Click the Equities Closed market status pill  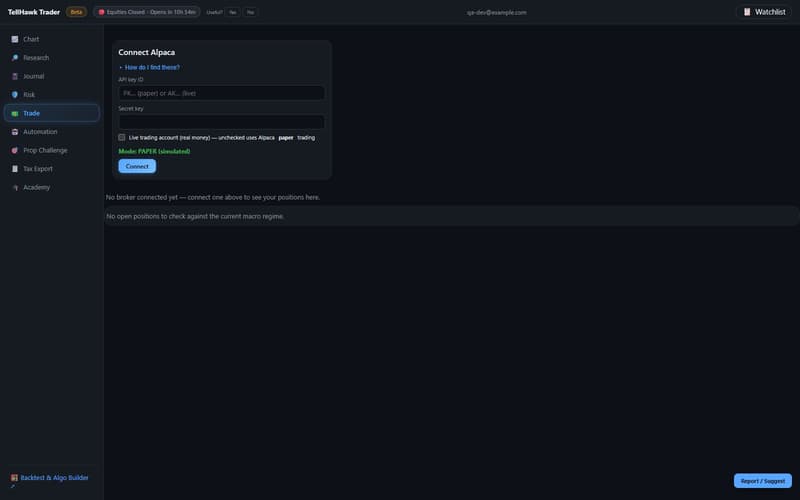tap(146, 12)
